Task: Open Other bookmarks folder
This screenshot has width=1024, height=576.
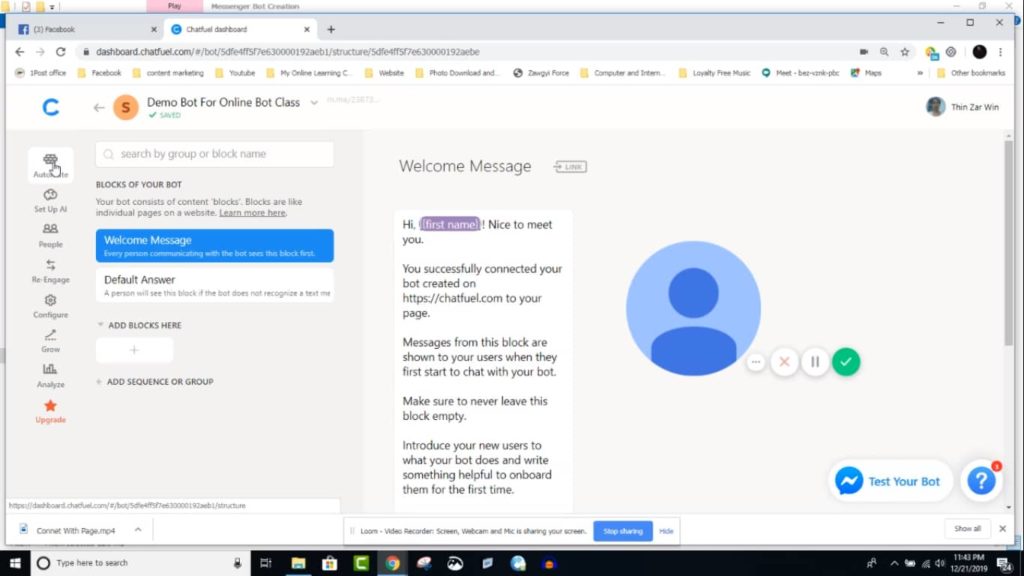Action: tap(971, 73)
